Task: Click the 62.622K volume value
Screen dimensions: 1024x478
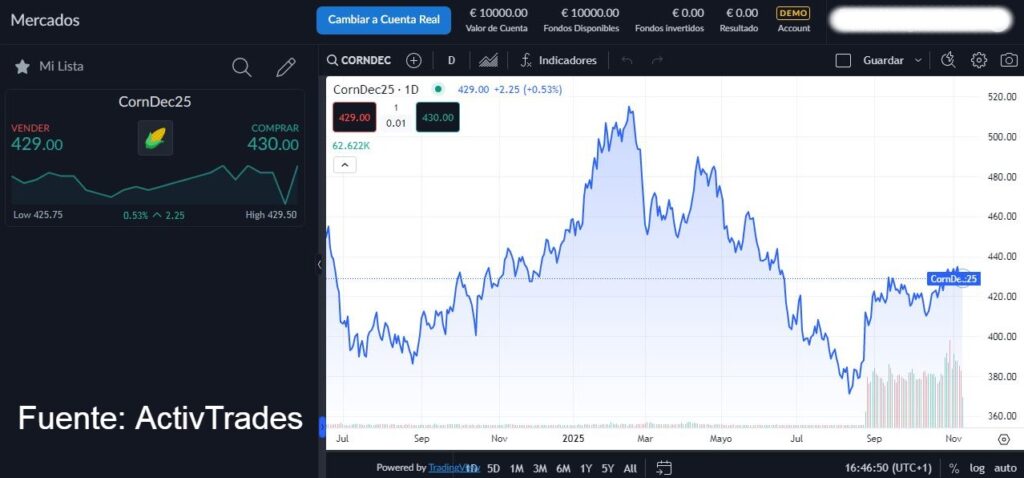Action: (x=351, y=146)
